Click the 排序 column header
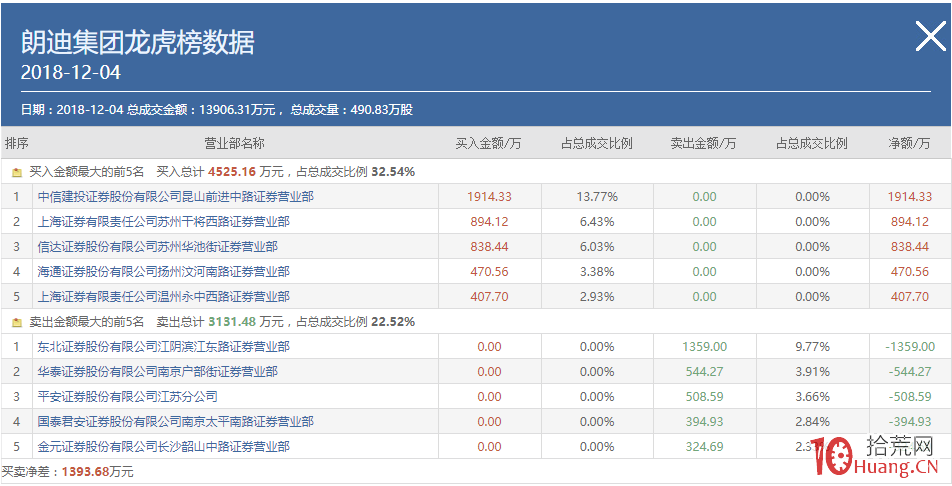The width and height of the screenshot is (952, 486). (x=16, y=143)
